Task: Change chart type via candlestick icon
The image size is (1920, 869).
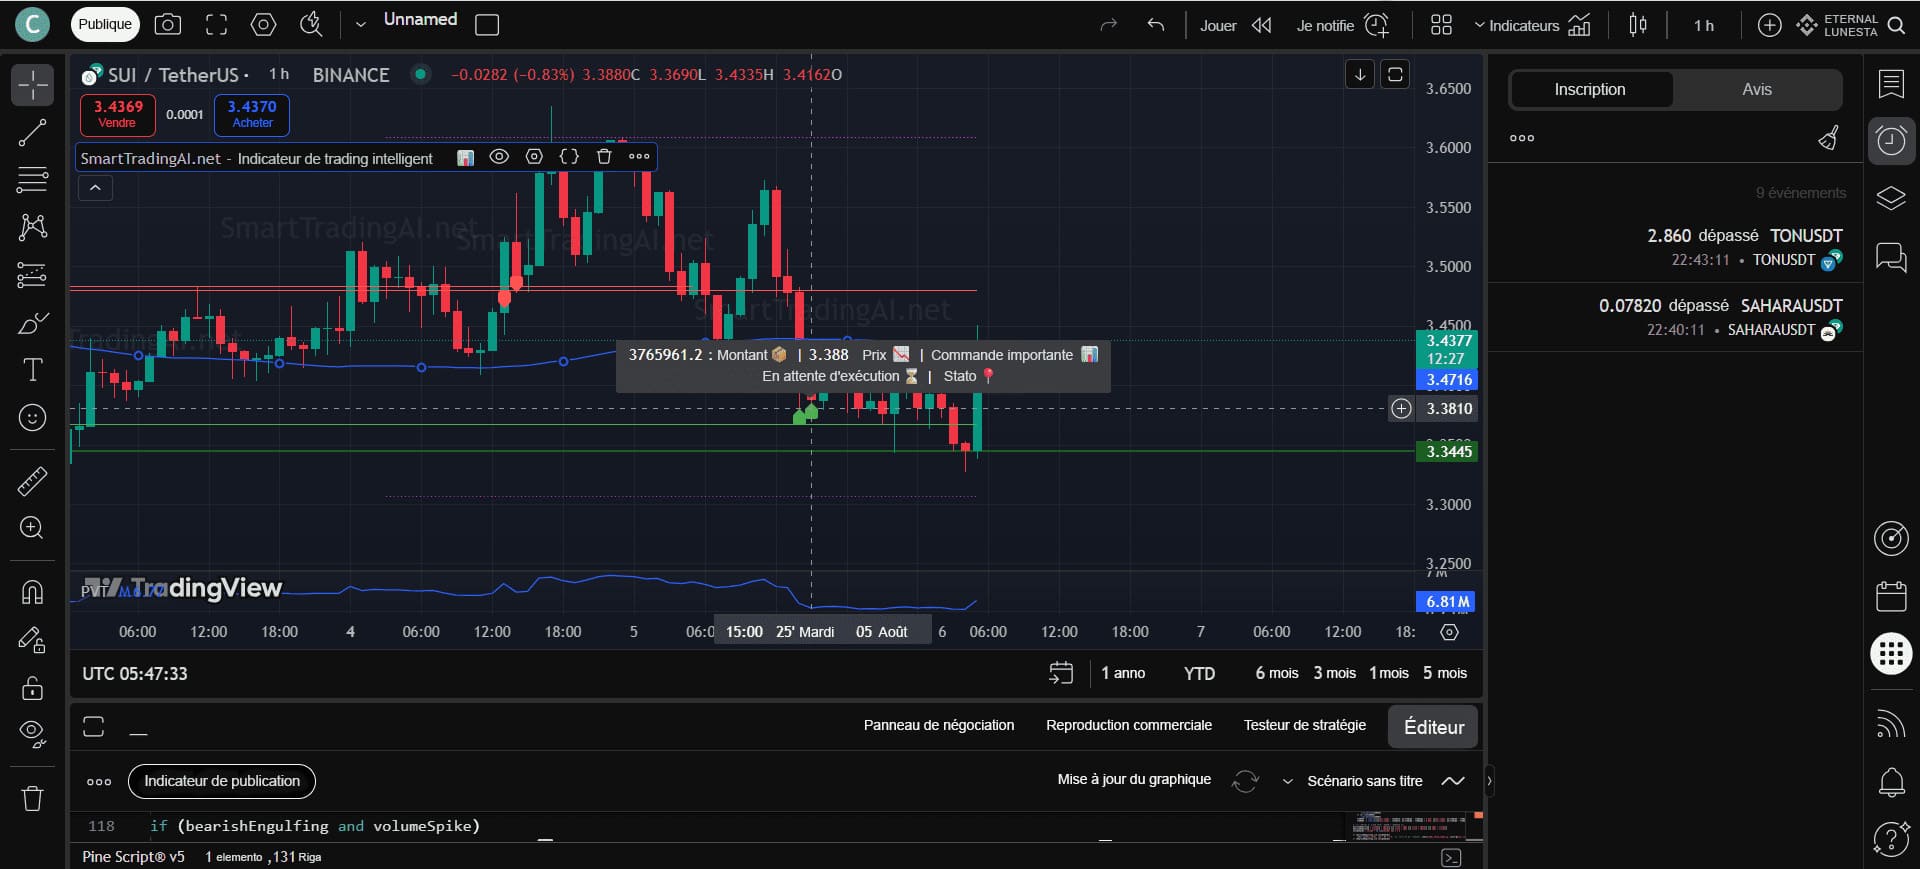Action: point(1638,25)
